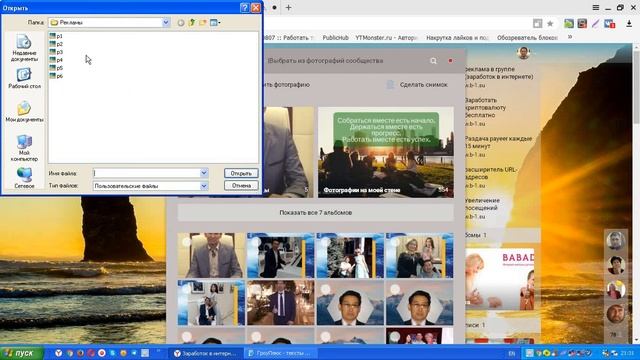This screenshot has width=640, height=360.
Task: Click the green extension icon in toolbar
Action: tap(569, 24)
